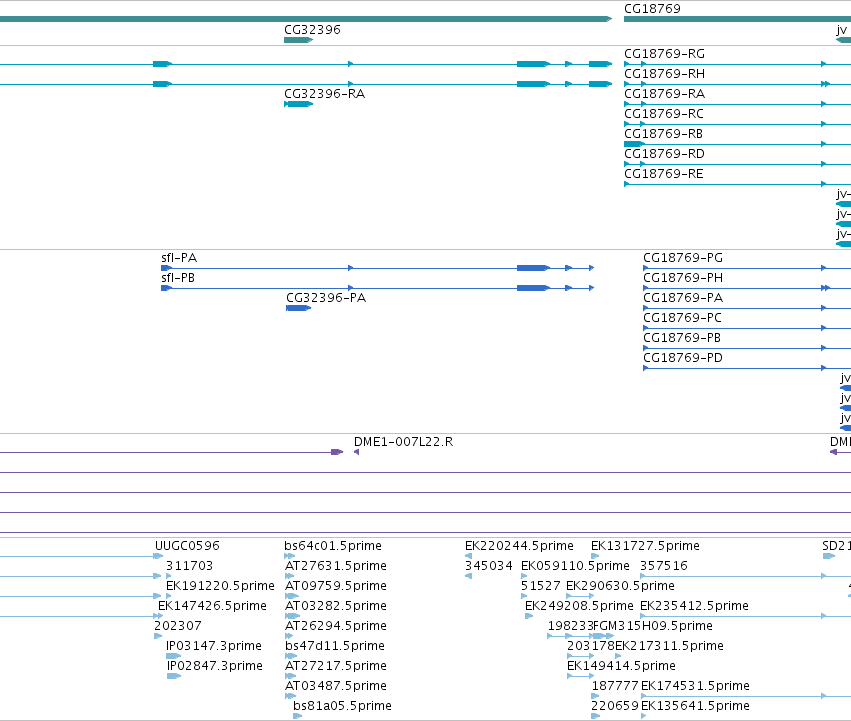851x721 pixels.
Task: Select the EK149414.5prime EST label
Action: tap(621, 667)
